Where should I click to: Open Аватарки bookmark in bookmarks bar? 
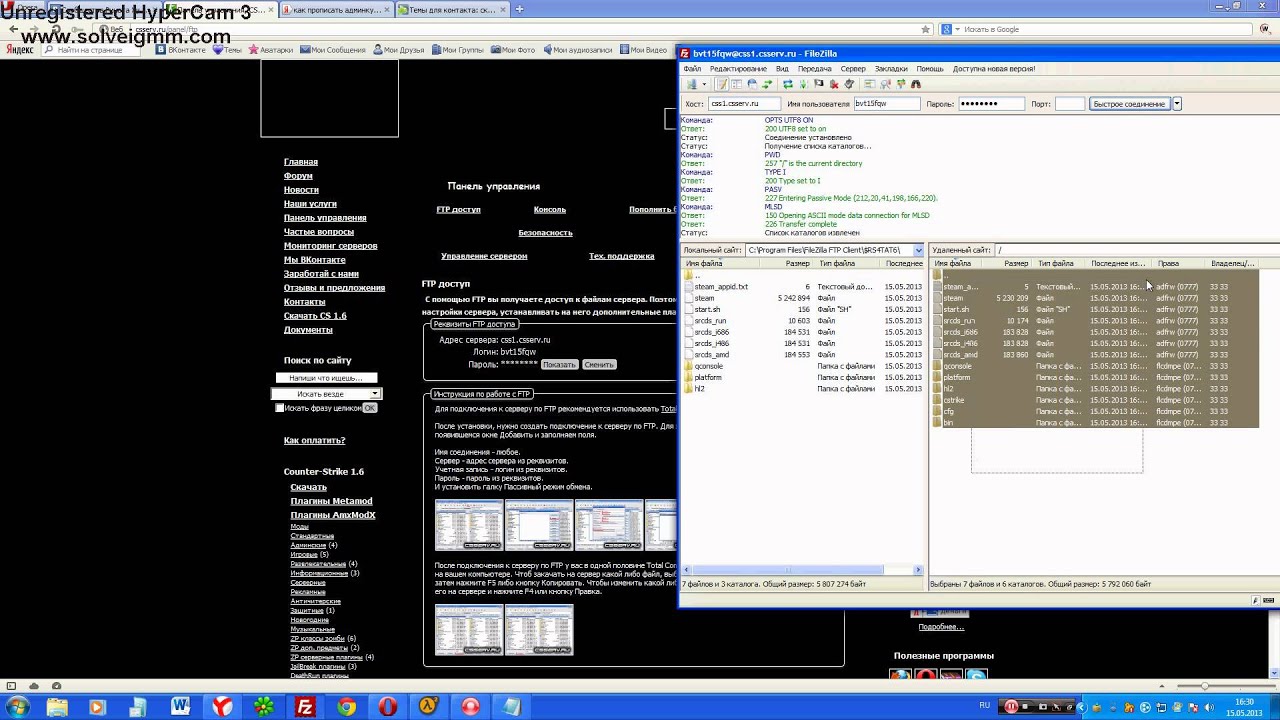pyautogui.click(x=271, y=49)
